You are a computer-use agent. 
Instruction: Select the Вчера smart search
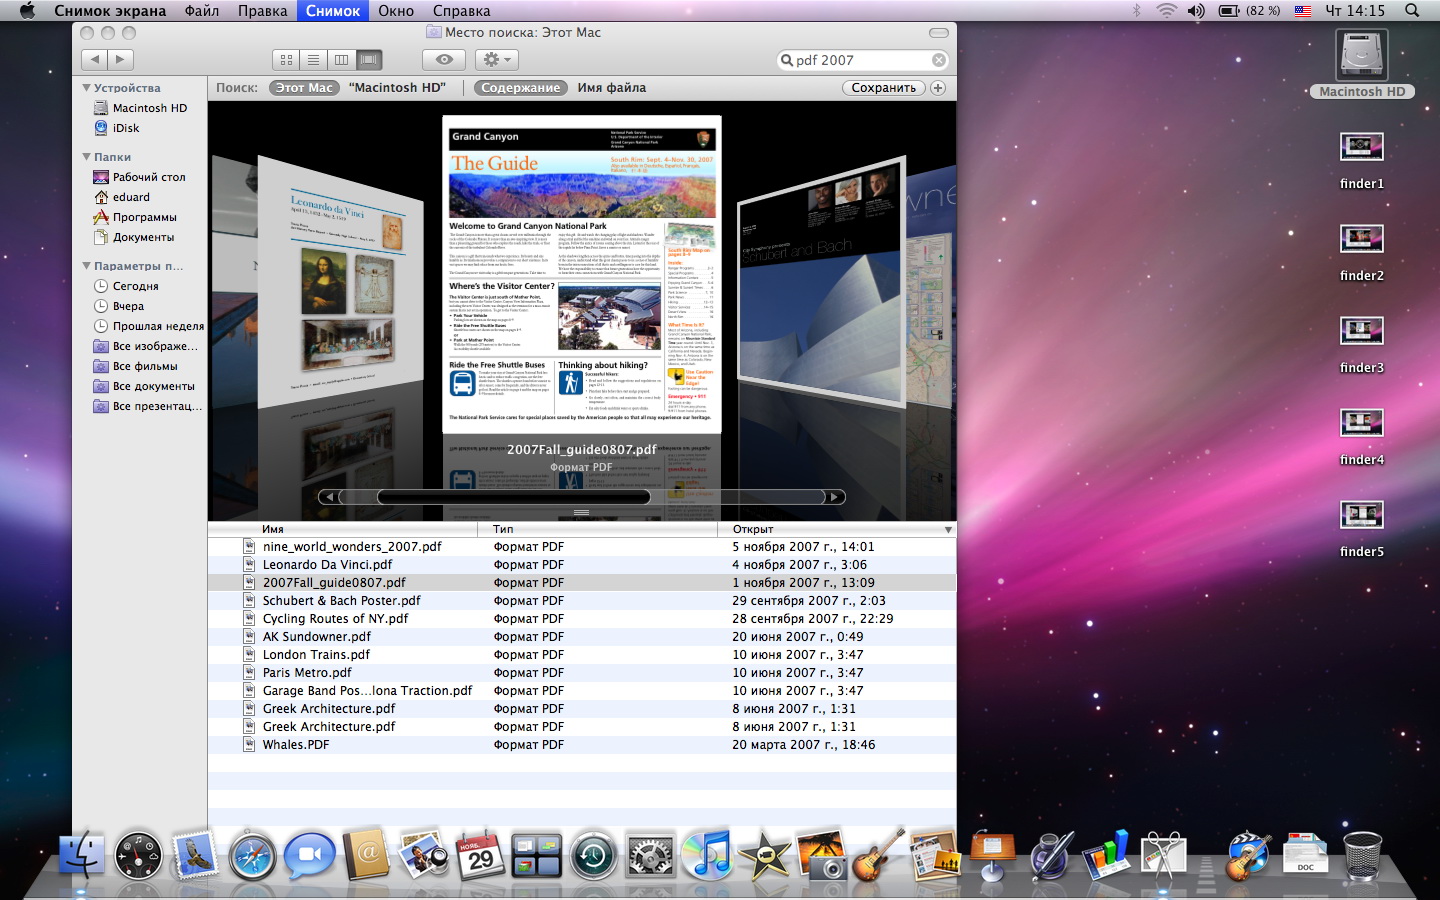(118, 306)
